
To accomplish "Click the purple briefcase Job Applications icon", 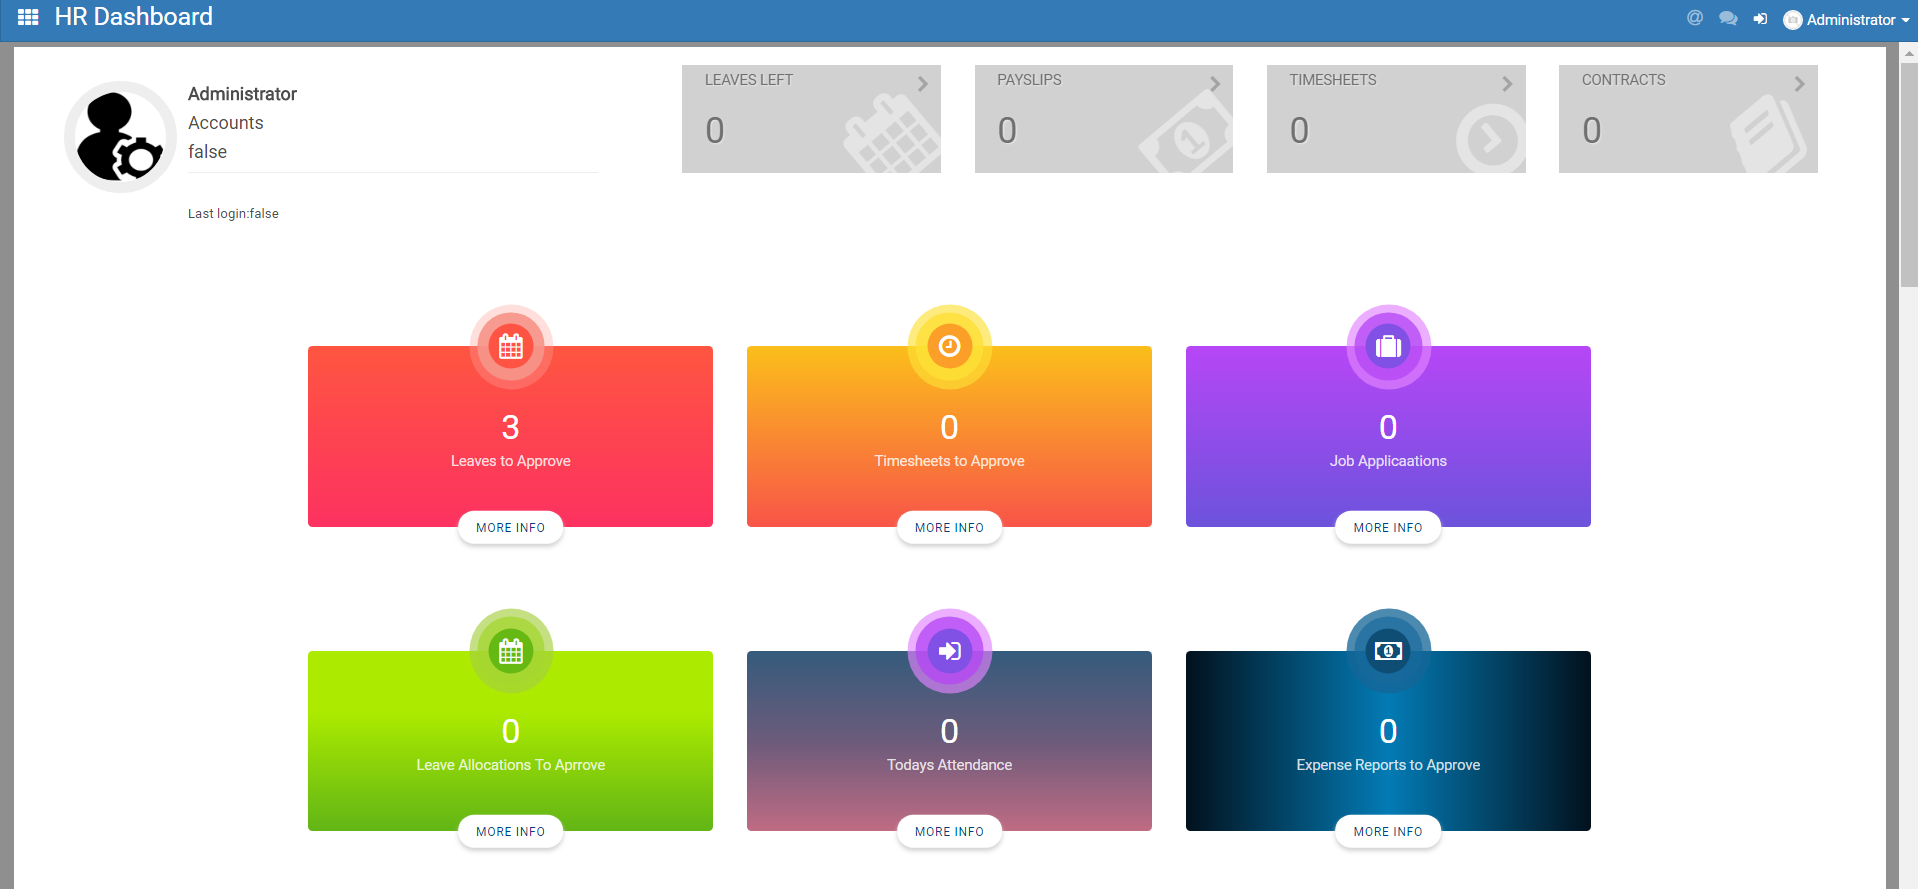I will pos(1388,347).
